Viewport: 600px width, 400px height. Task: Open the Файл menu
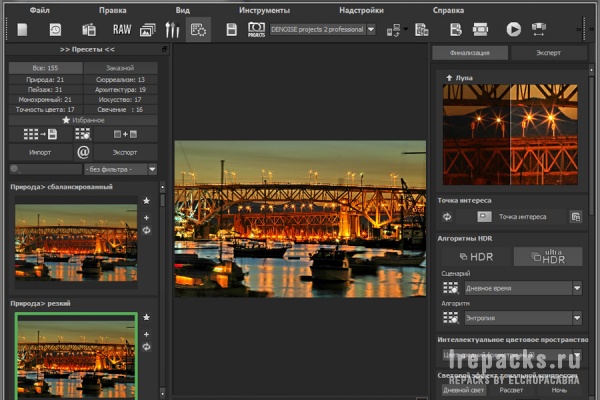39,10
